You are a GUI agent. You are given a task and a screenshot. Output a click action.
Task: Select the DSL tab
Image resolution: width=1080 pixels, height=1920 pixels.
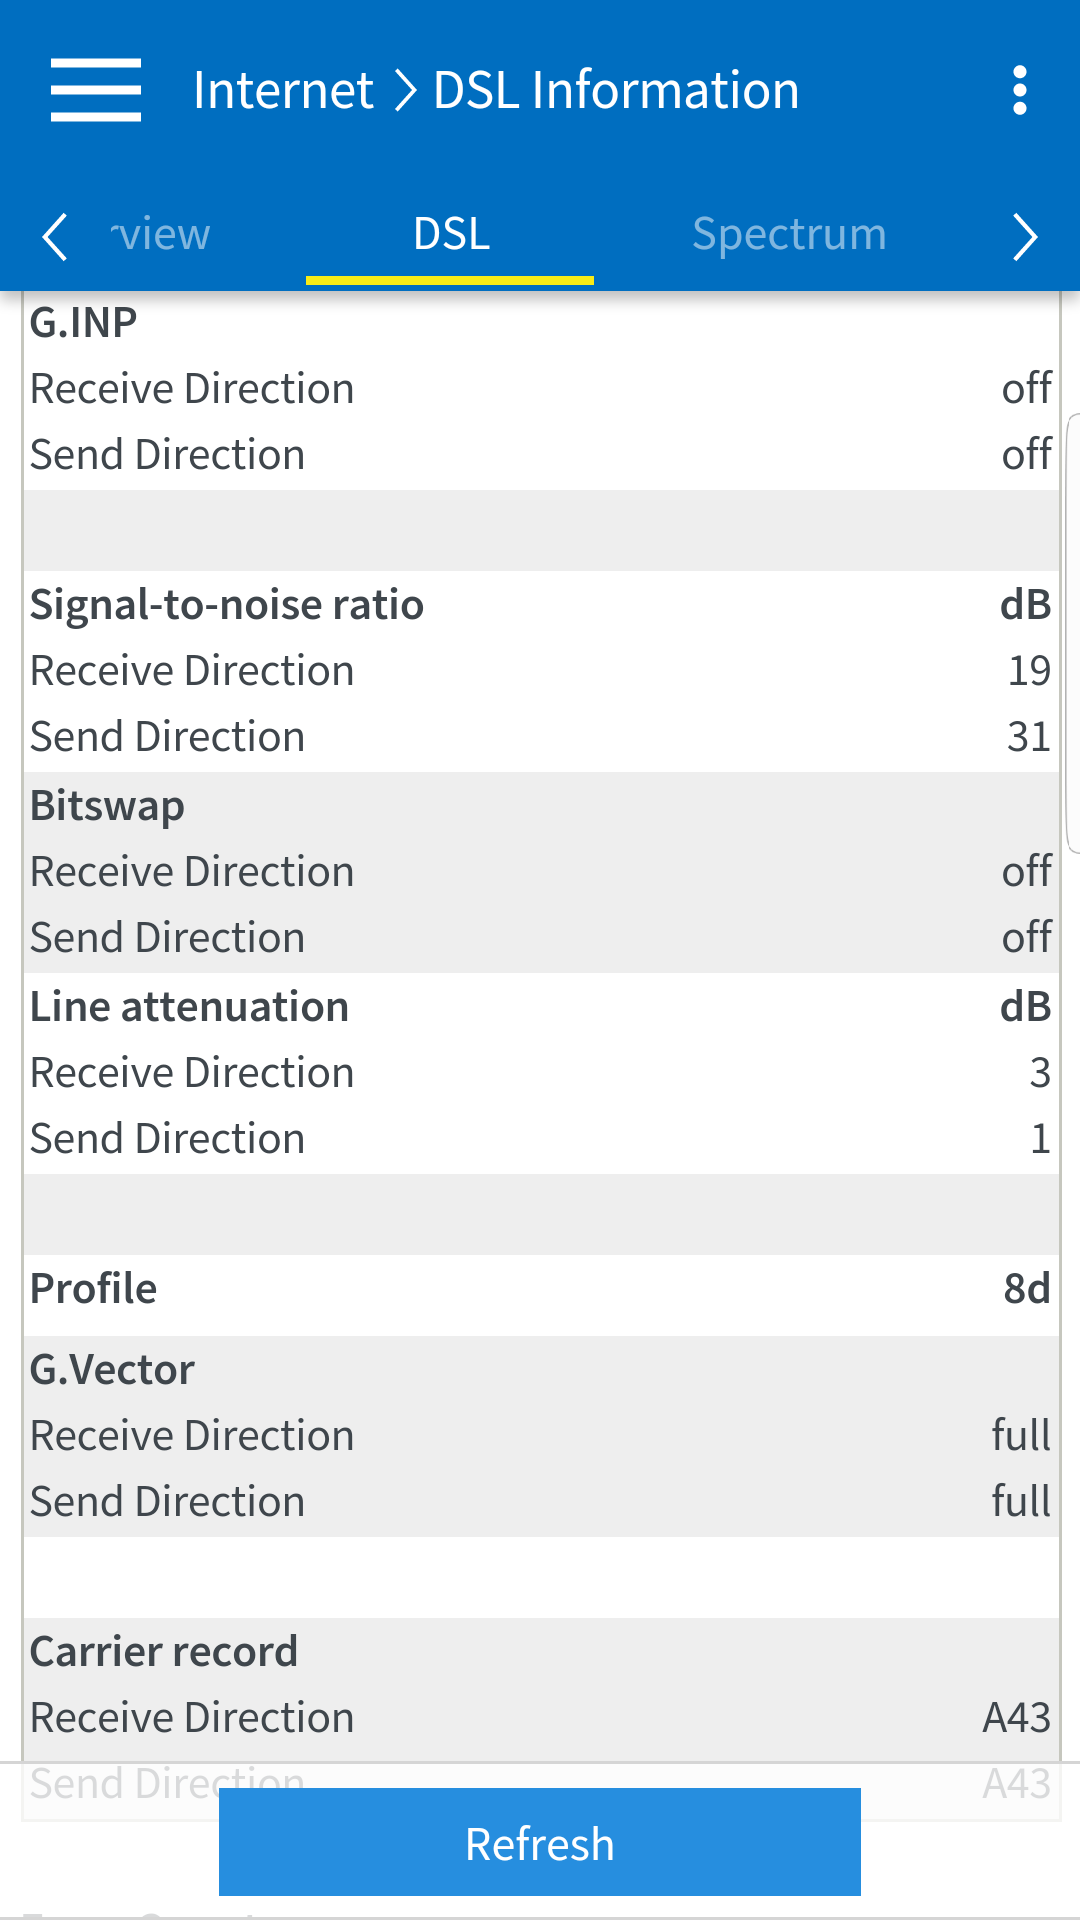pyautogui.click(x=451, y=235)
